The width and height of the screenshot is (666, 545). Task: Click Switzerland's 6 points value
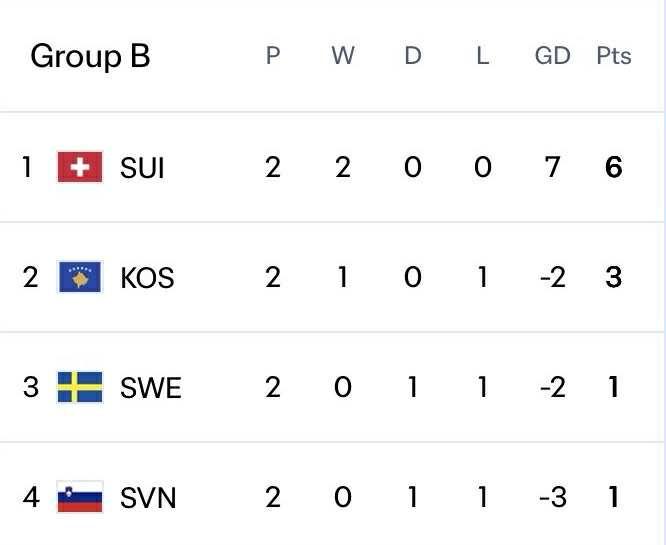613,167
